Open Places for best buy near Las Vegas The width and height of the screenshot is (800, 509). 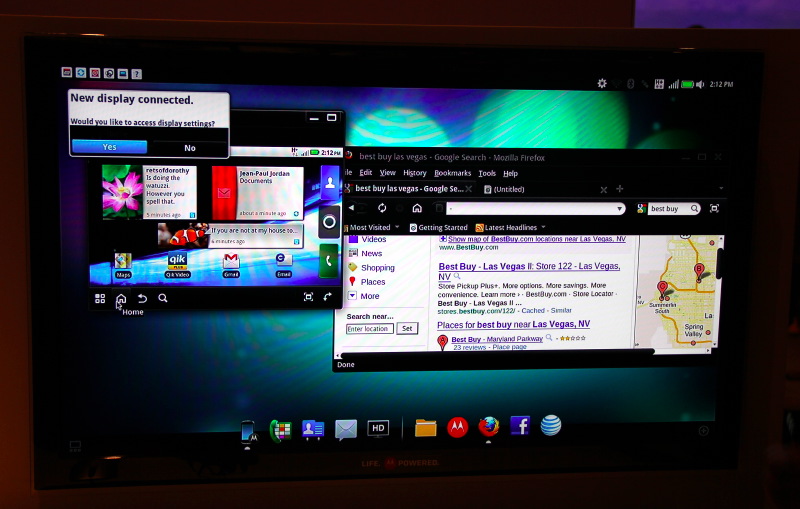pos(514,324)
